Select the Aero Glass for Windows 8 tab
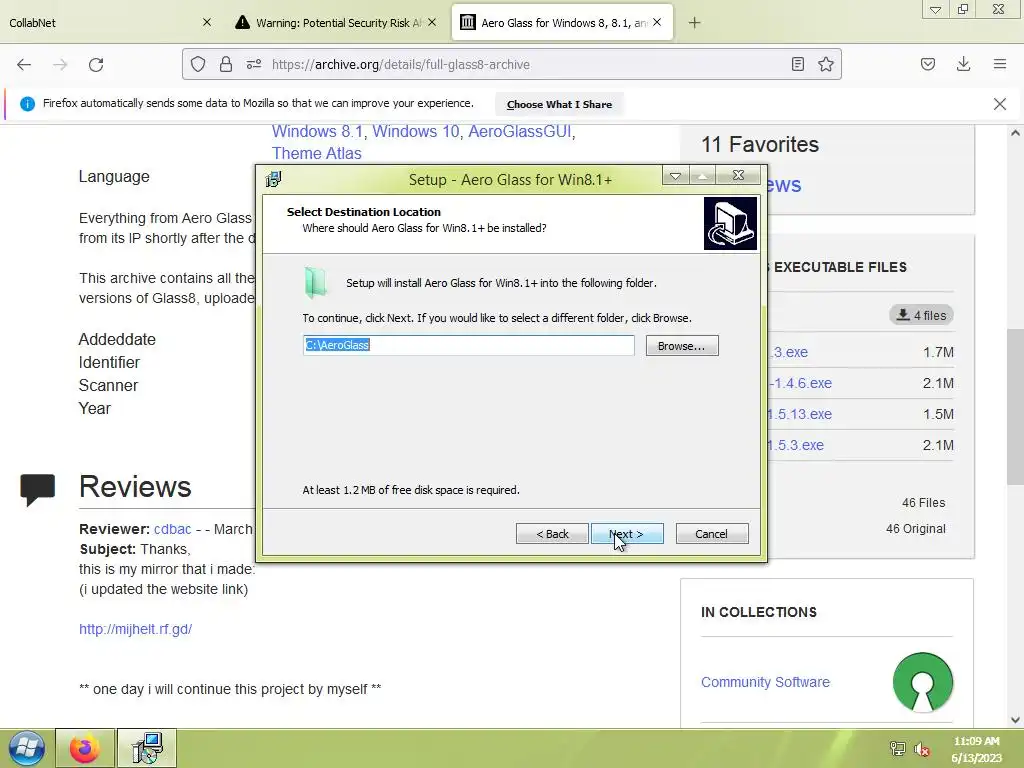 (x=562, y=23)
